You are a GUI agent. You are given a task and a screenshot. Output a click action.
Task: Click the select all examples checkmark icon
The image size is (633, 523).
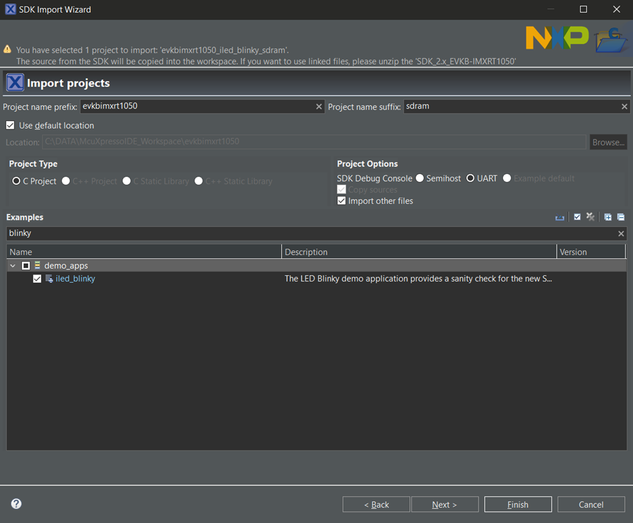577,217
